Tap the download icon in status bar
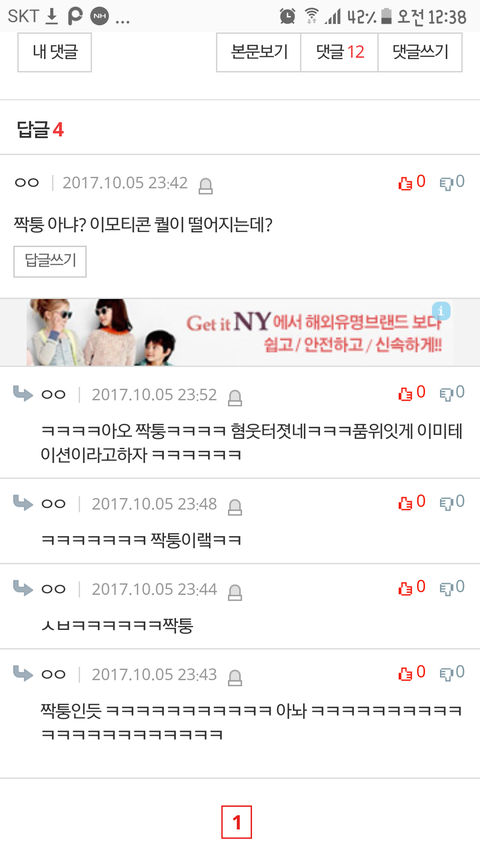The width and height of the screenshot is (480, 853). pos(51,16)
